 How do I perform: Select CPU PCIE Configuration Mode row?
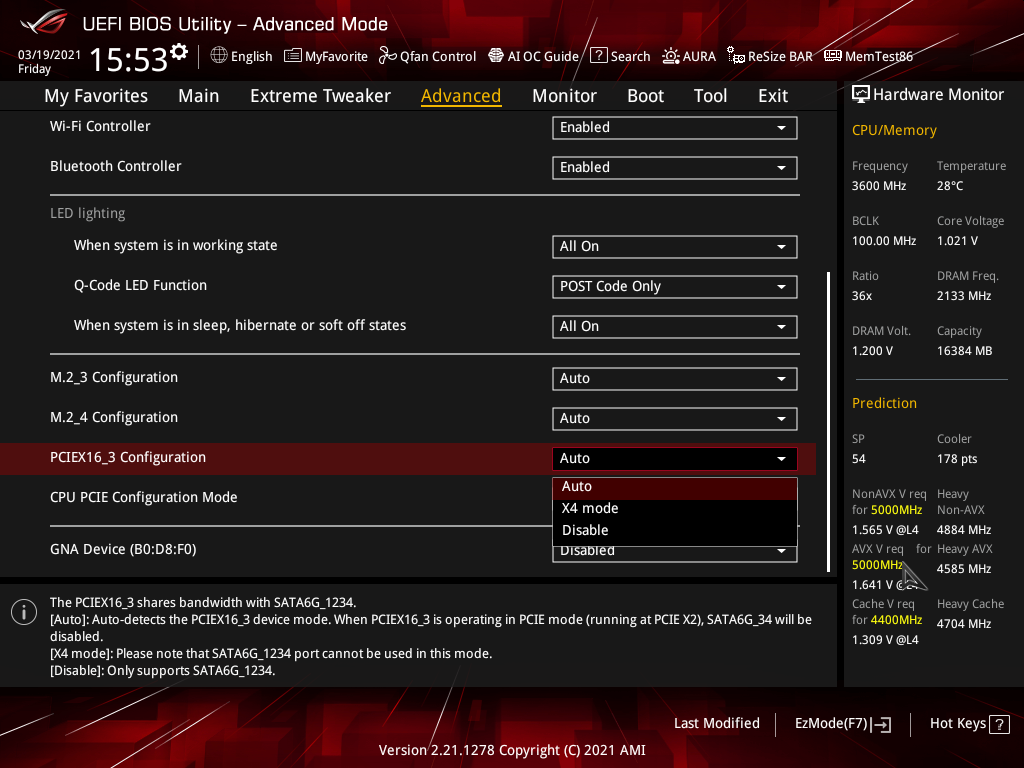[x=144, y=498]
